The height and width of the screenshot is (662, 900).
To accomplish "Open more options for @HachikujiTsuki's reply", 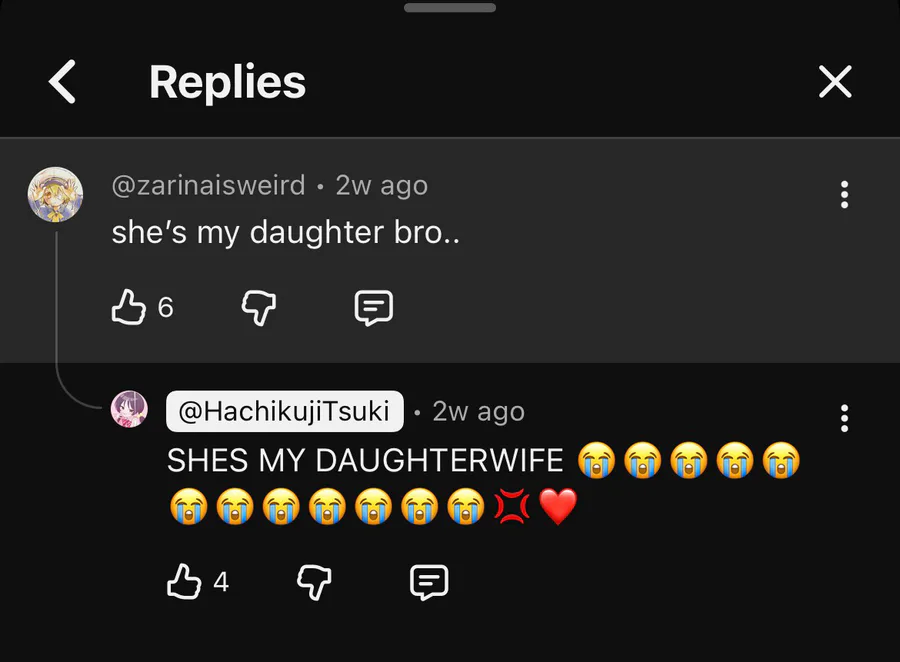I will pyautogui.click(x=845, y=418).
